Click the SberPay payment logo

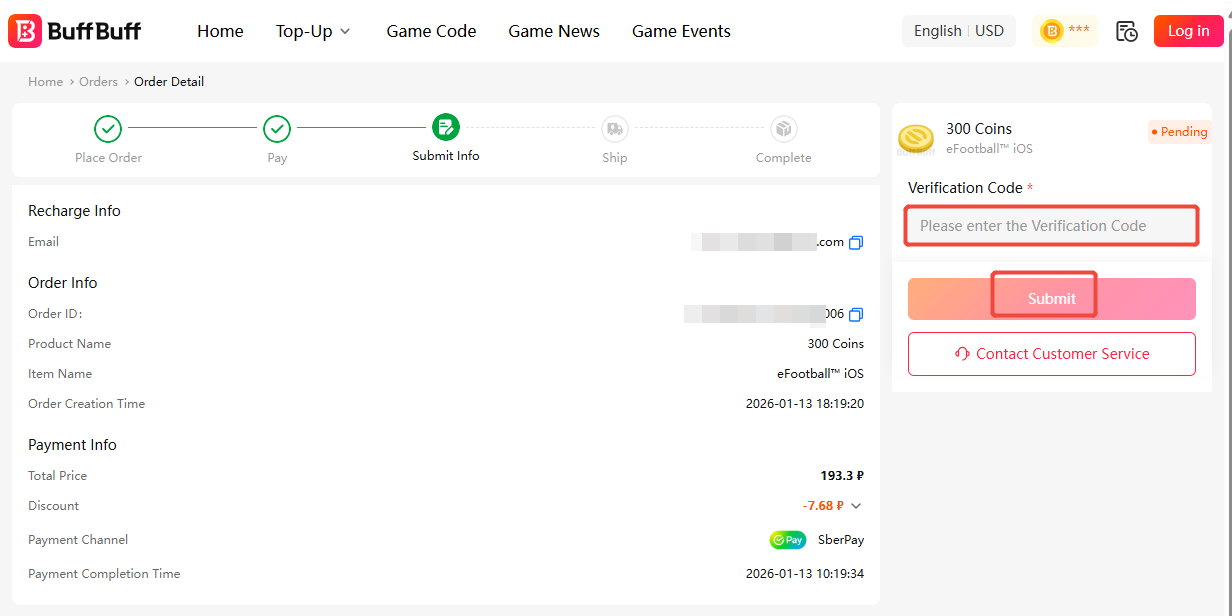click(788, 540)
